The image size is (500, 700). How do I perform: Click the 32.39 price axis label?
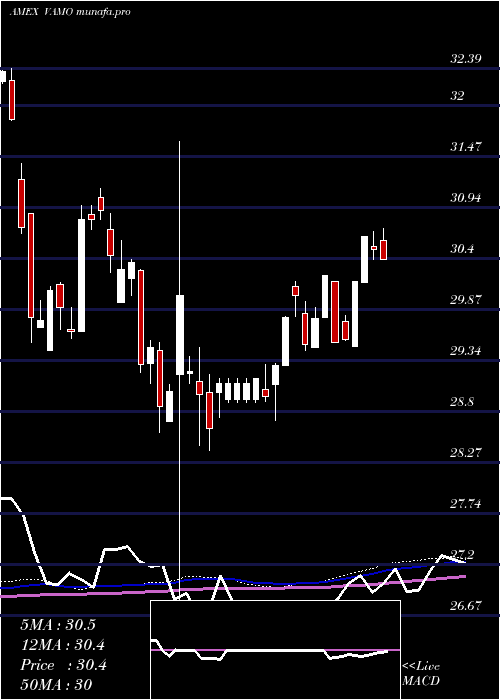coord(466,58)
